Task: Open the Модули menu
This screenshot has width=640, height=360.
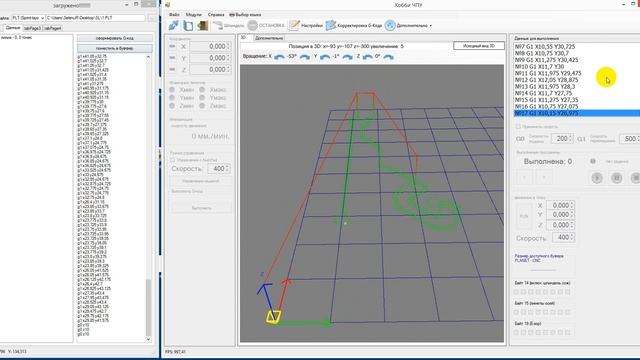Action: pyautogui.click(x=193, y=14)
